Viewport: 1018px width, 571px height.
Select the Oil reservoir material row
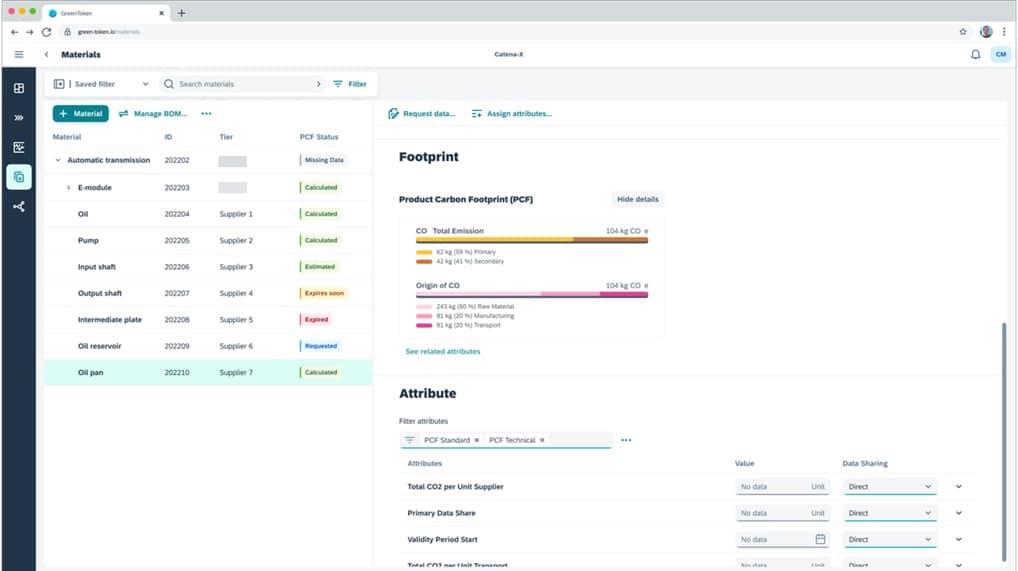pyautogui.click(x=99, y=346)
